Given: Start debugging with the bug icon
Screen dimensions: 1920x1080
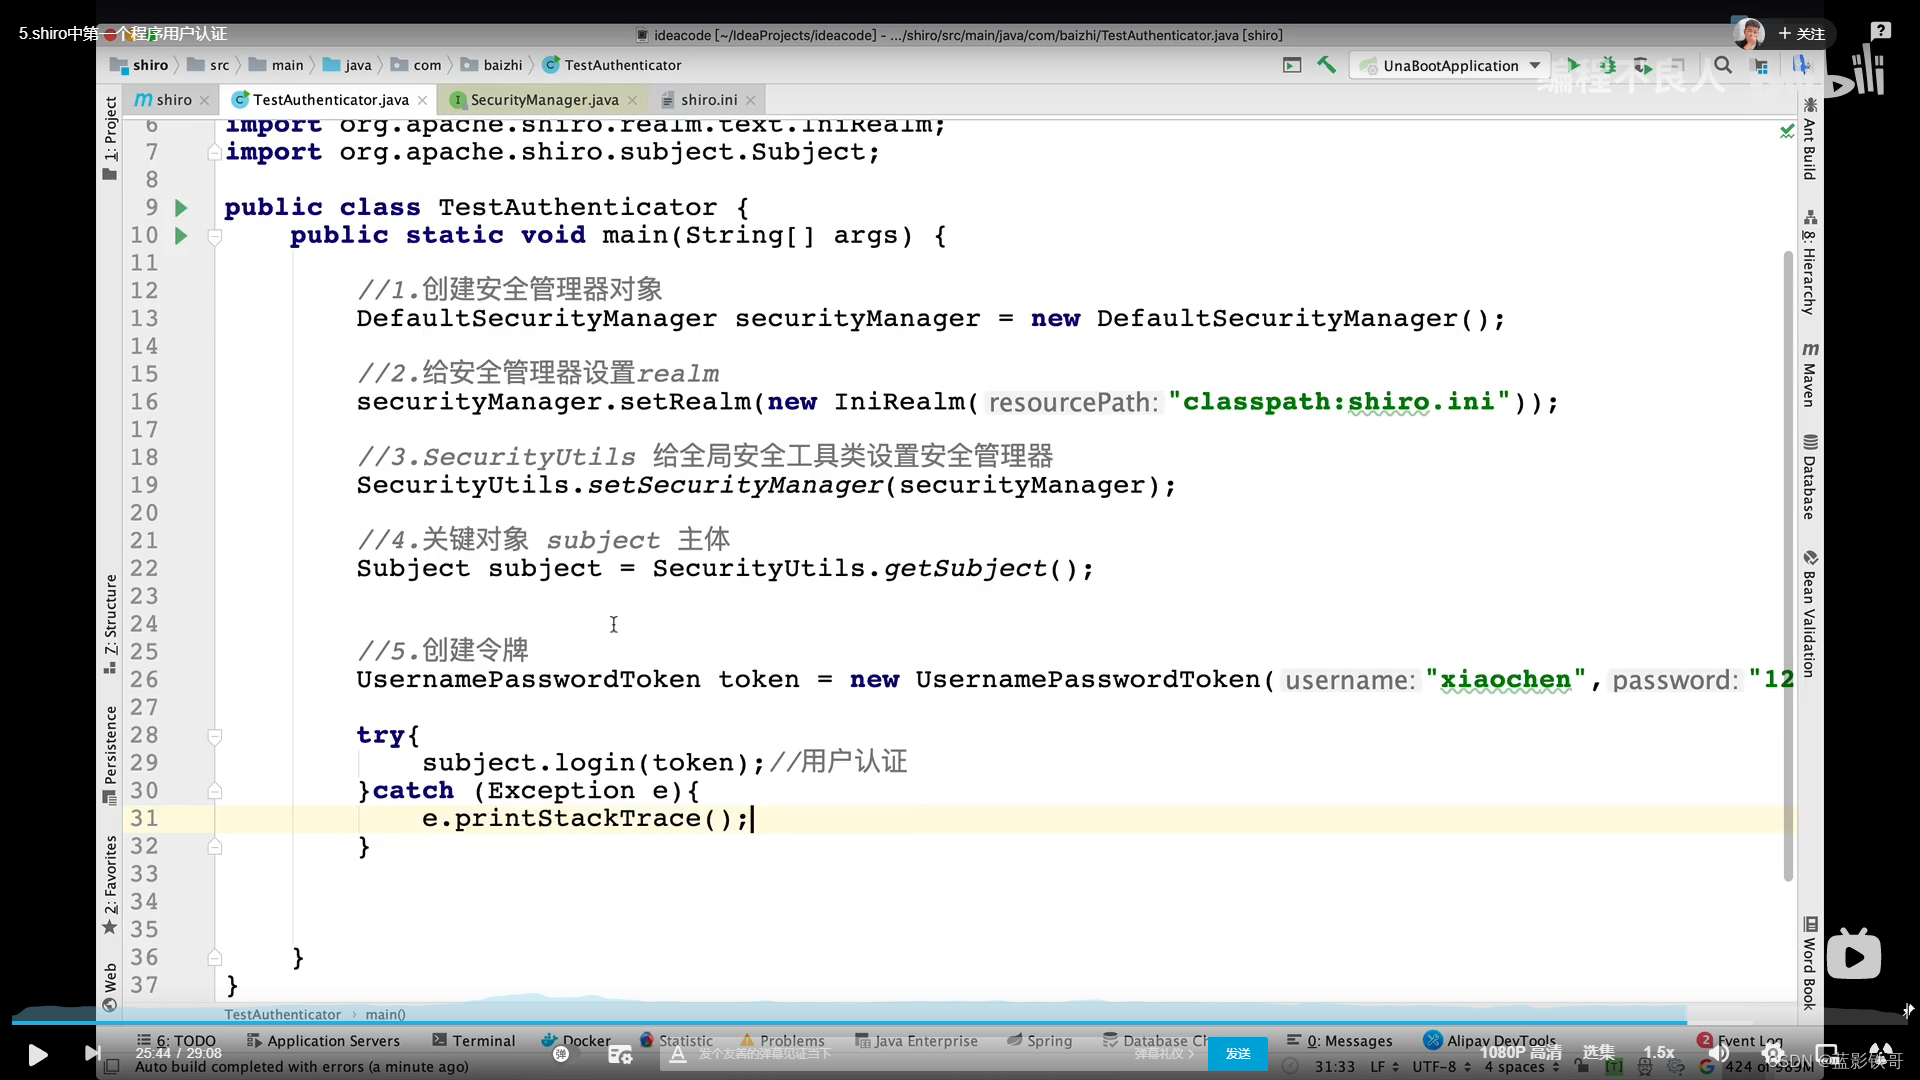Looking at the screenshot, I should click(x=1608, y=65).
